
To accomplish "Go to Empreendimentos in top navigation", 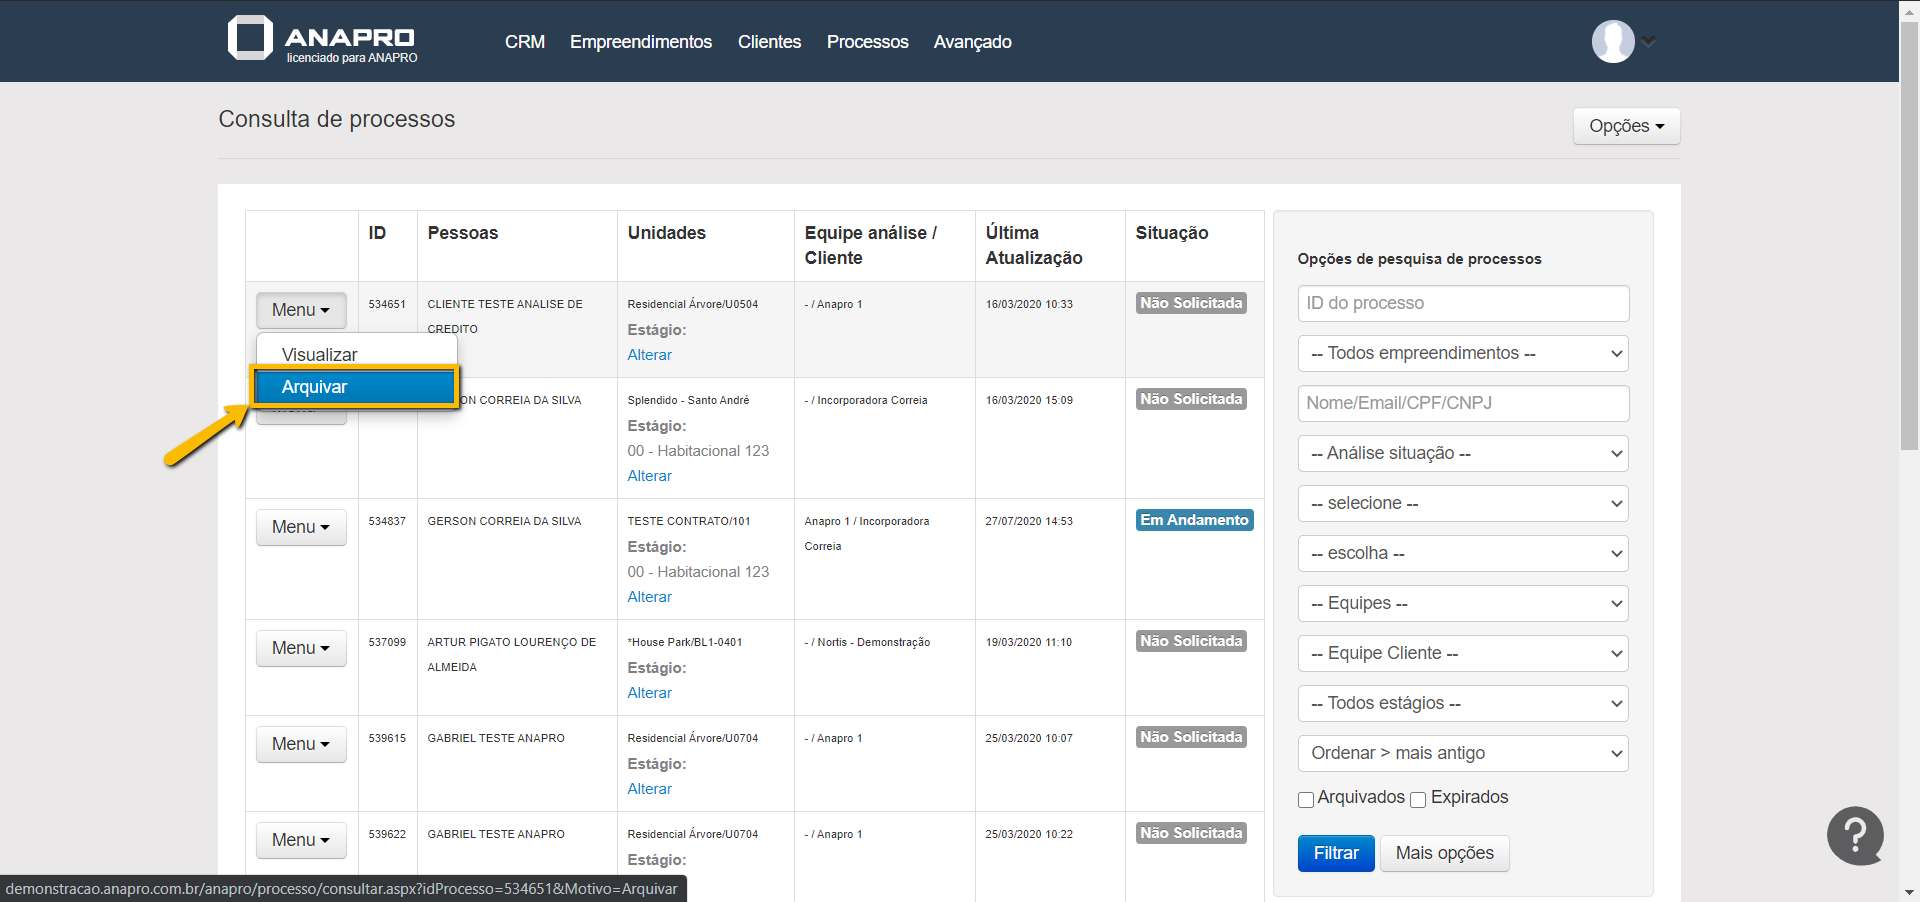I will coord(640,42).
